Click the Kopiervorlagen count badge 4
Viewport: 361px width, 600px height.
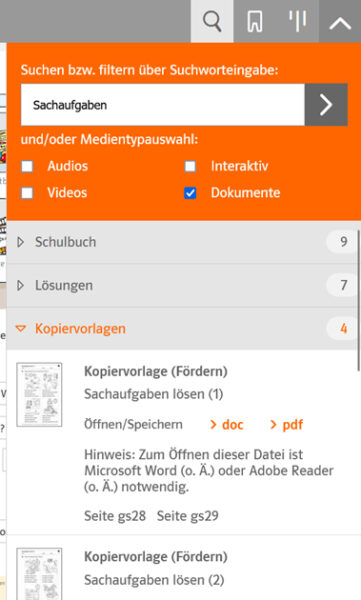343,329
